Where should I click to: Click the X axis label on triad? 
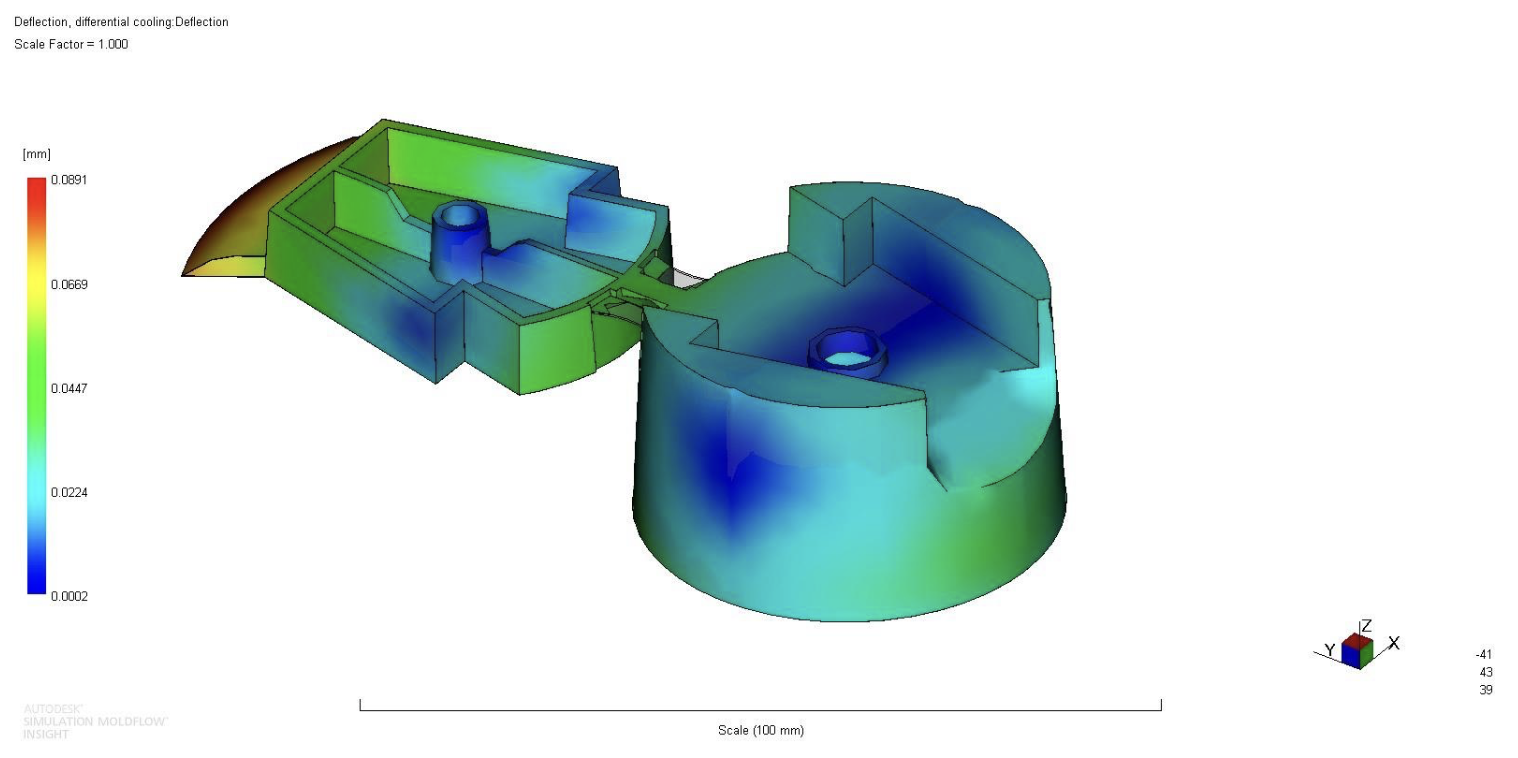pyautogui.click(x=1394, y=643)
